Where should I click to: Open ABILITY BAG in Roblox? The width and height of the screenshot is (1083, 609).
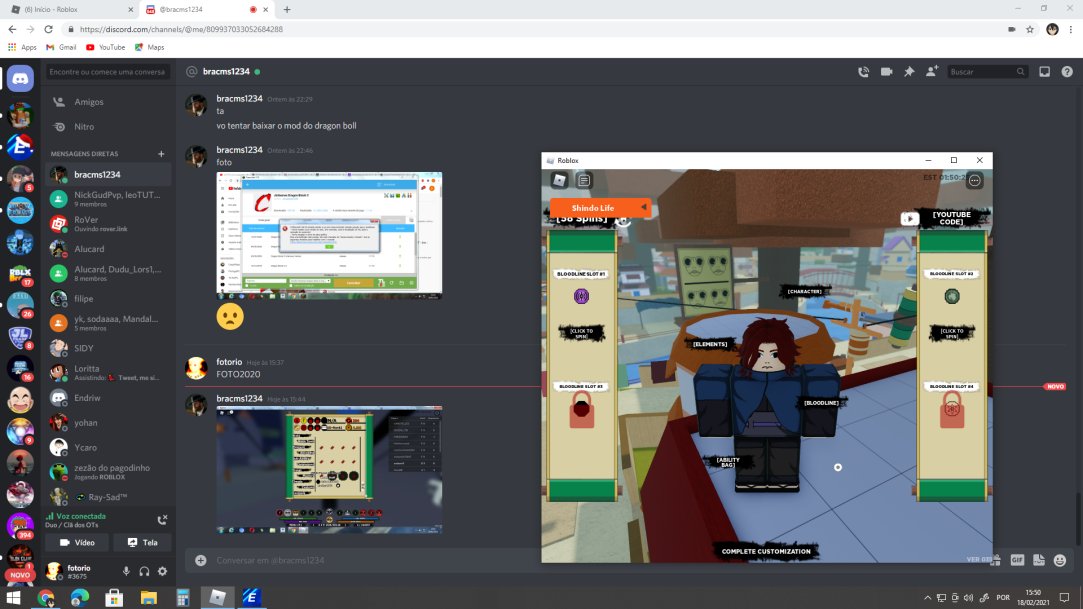pos(727,462)
